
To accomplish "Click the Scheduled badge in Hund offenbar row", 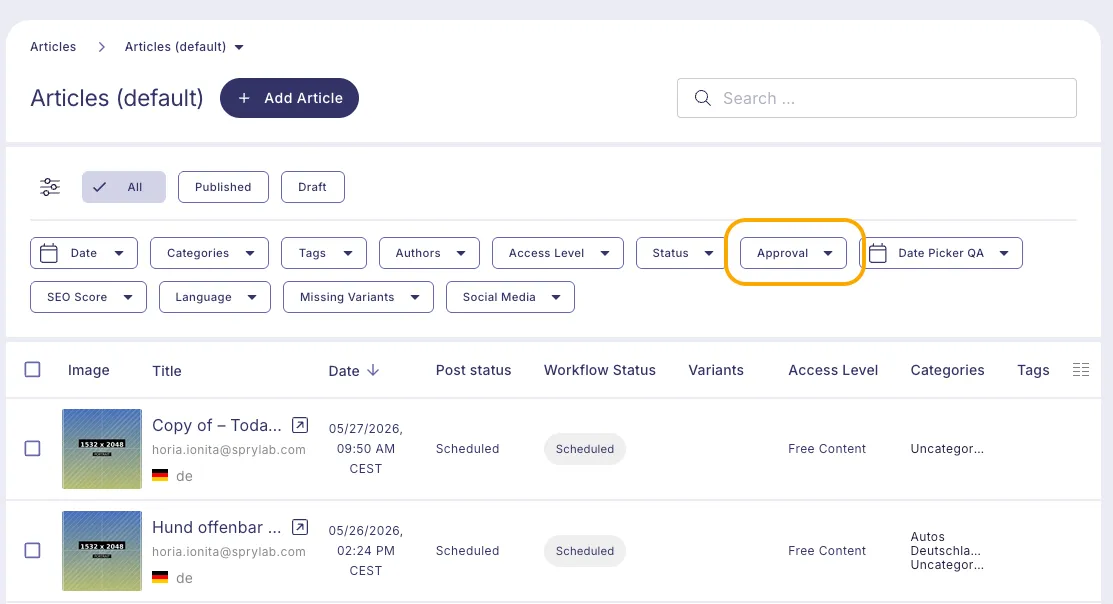I will [585, 551].
